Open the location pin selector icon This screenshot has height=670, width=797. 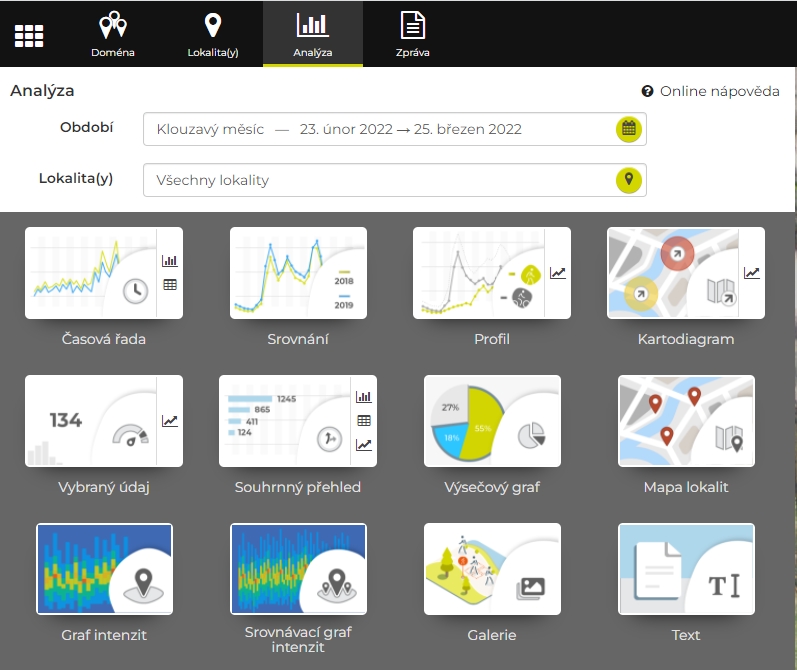point(629,180)
